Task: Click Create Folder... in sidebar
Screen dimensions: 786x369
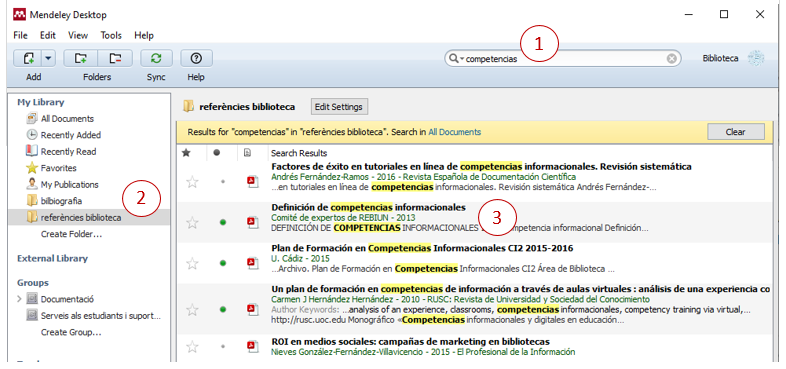Action: coord(71,234)
